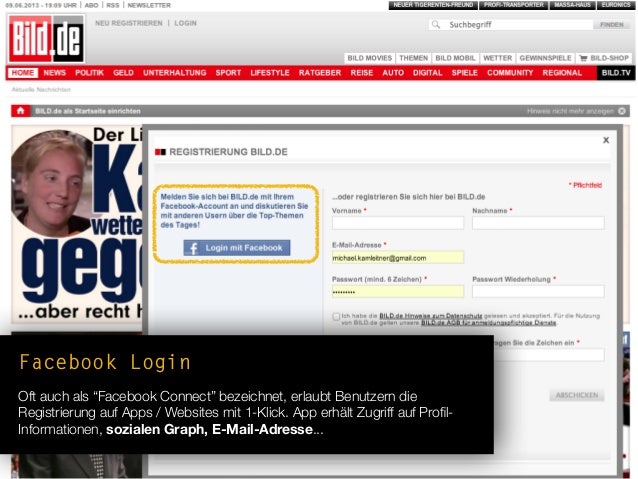Open BILD.TV in the navigation bar
This screenshot has height=479, width=638.
[x=616, y=73]
